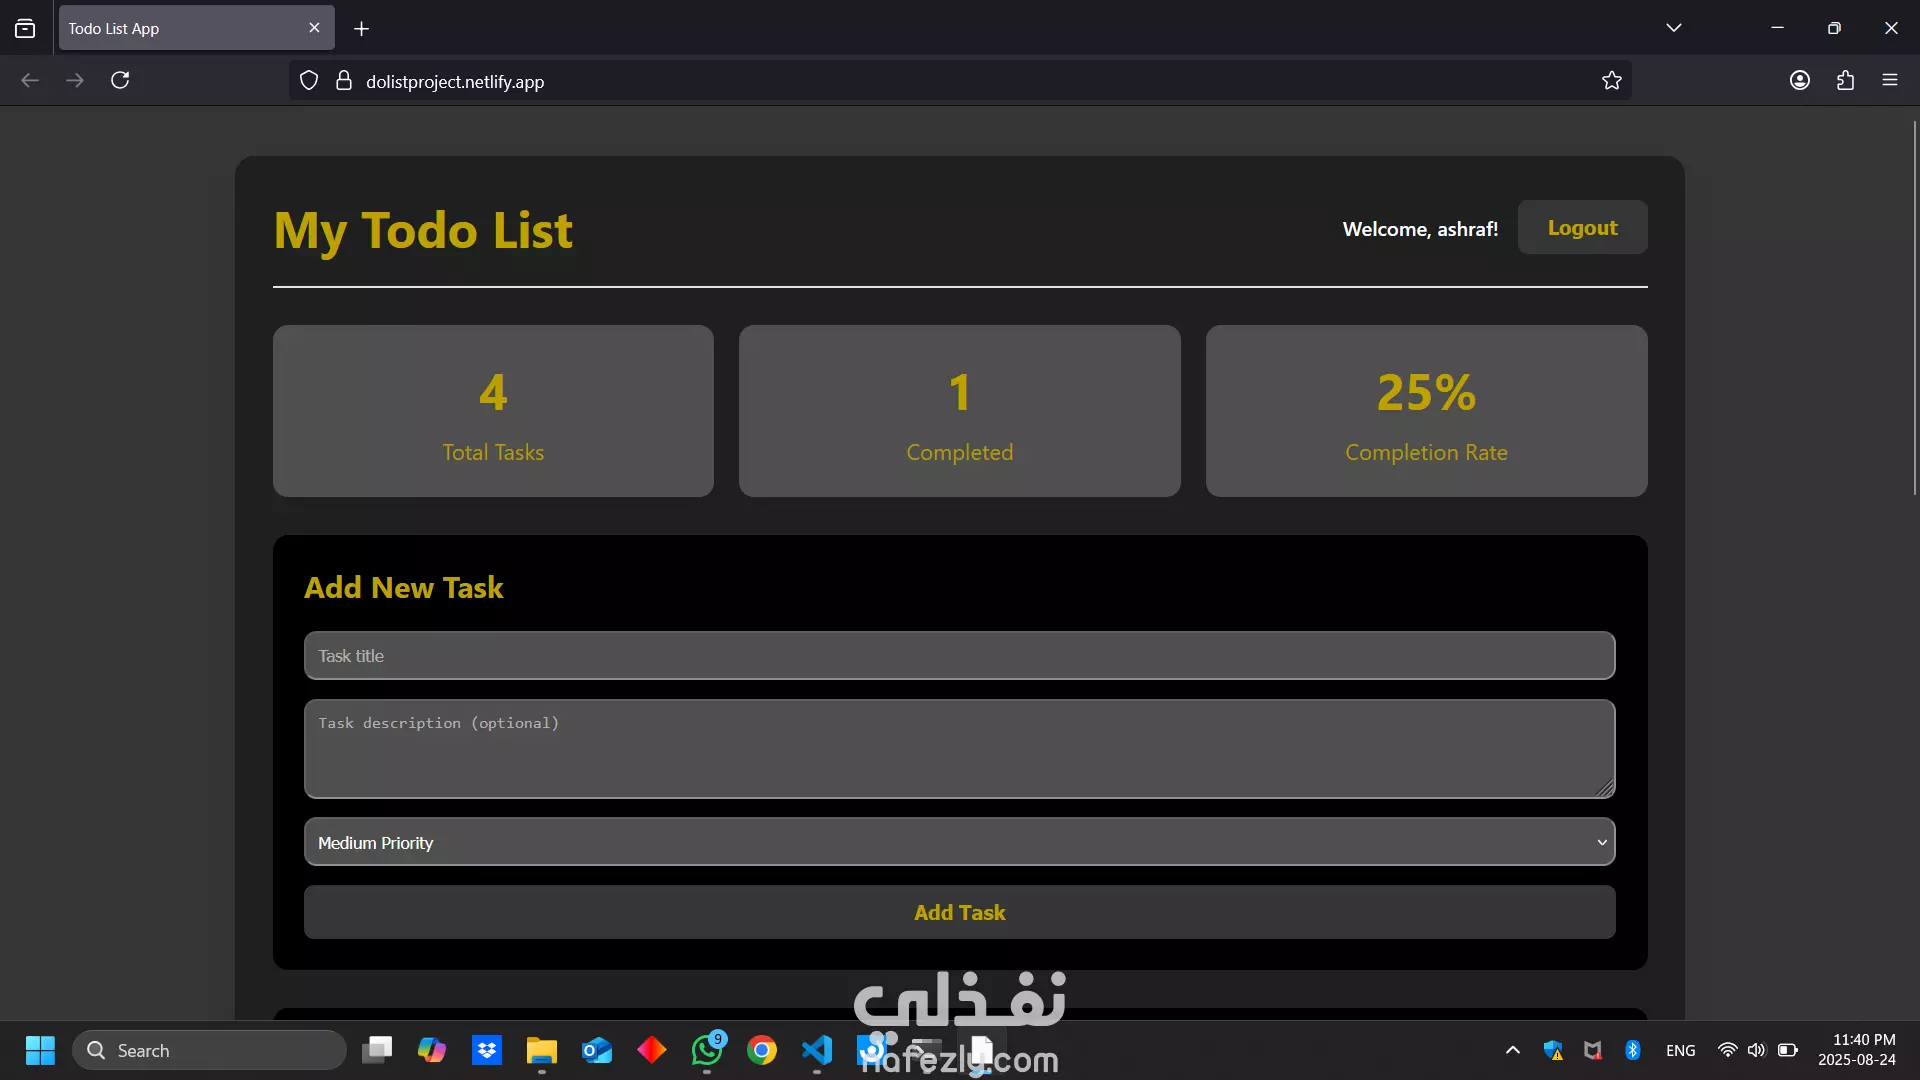Click the 25% Completion Rate card
The width and height of the screenshot is (1920, 1080).
pyautogui.click(x=1426, y=411)
